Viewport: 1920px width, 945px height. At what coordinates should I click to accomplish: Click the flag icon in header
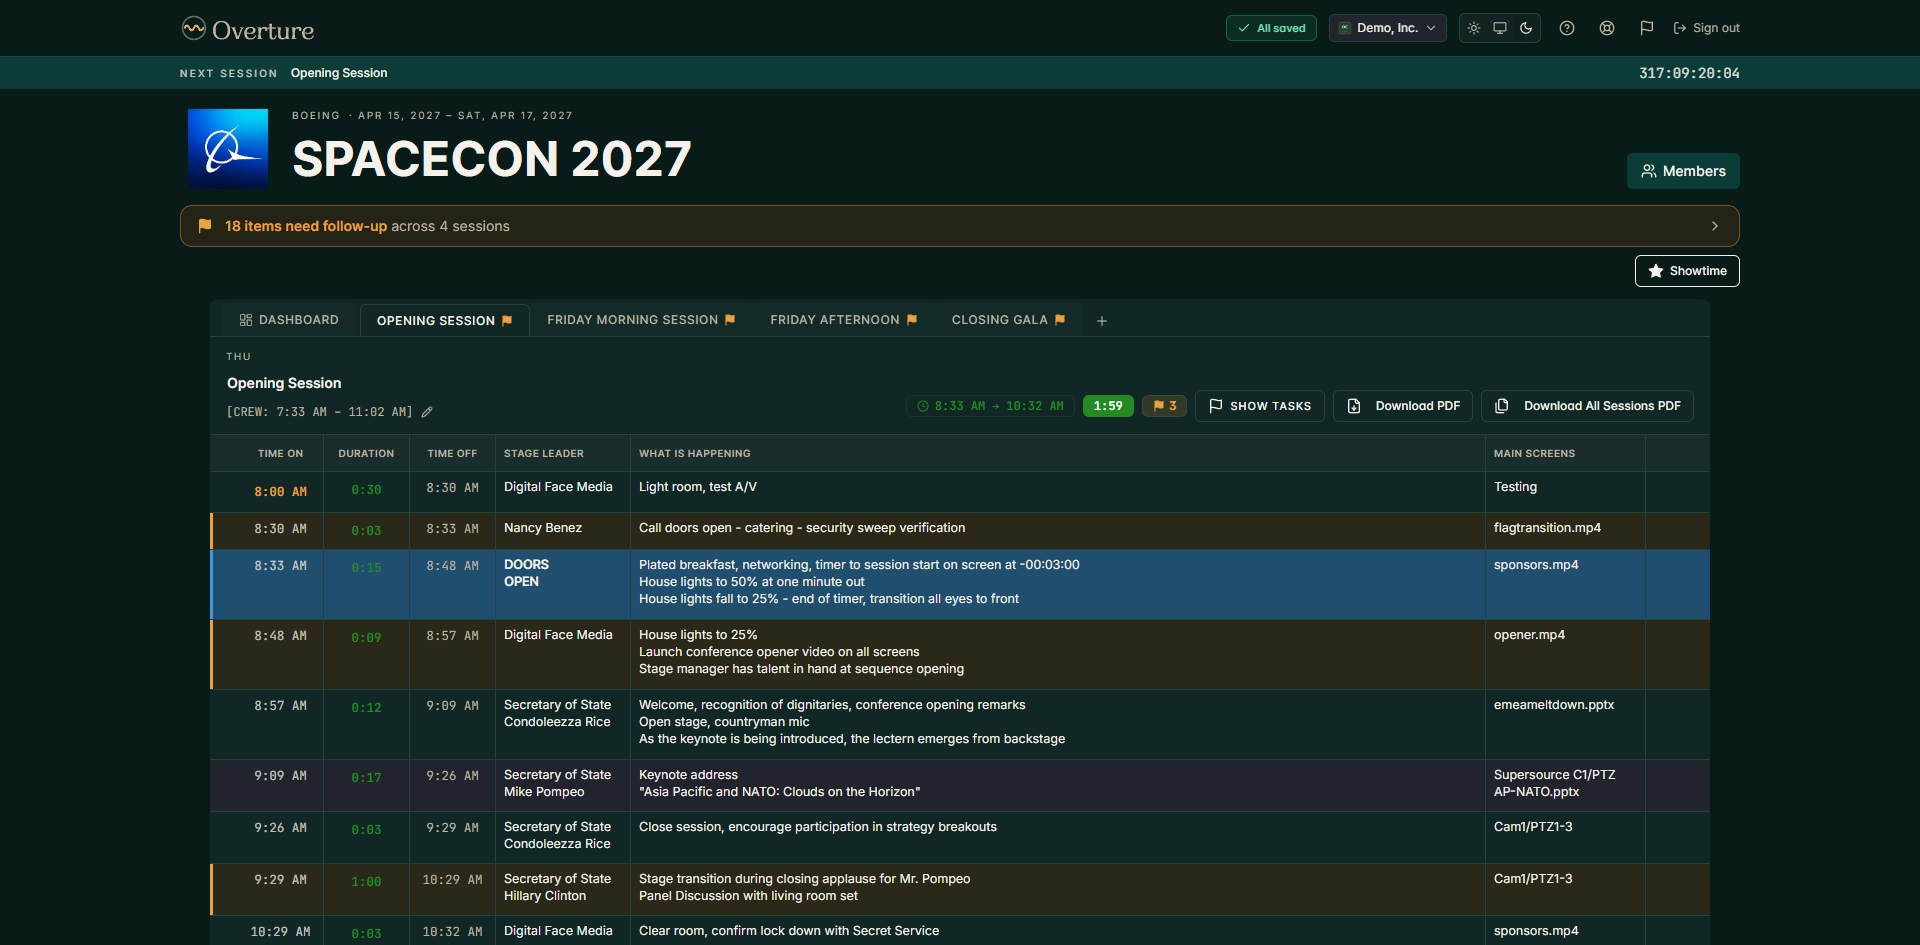click(1647, 28)
